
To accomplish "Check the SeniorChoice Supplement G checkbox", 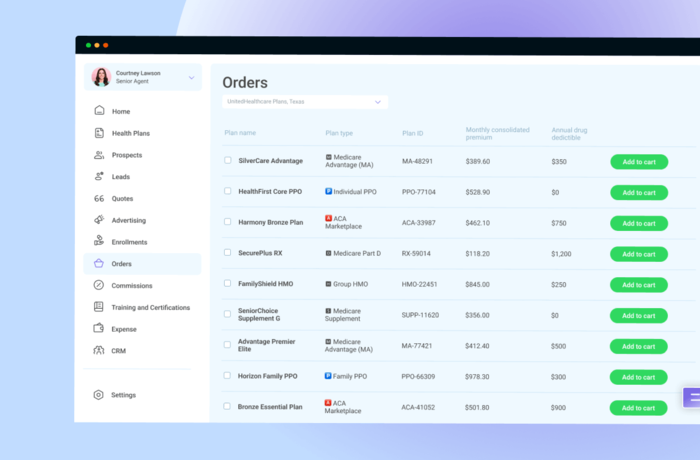I will point(227,314).
